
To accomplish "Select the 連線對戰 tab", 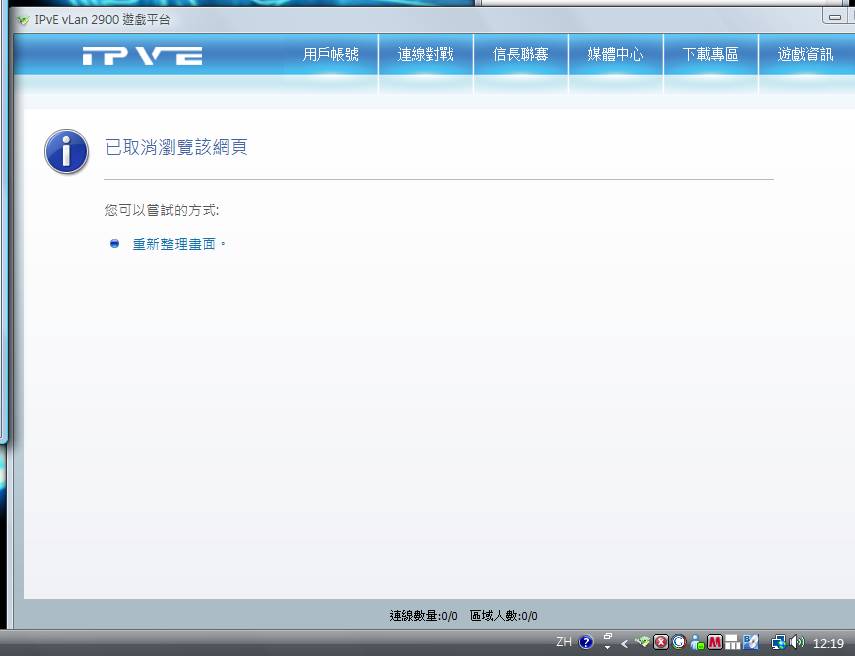I will (x=426, y=55).
